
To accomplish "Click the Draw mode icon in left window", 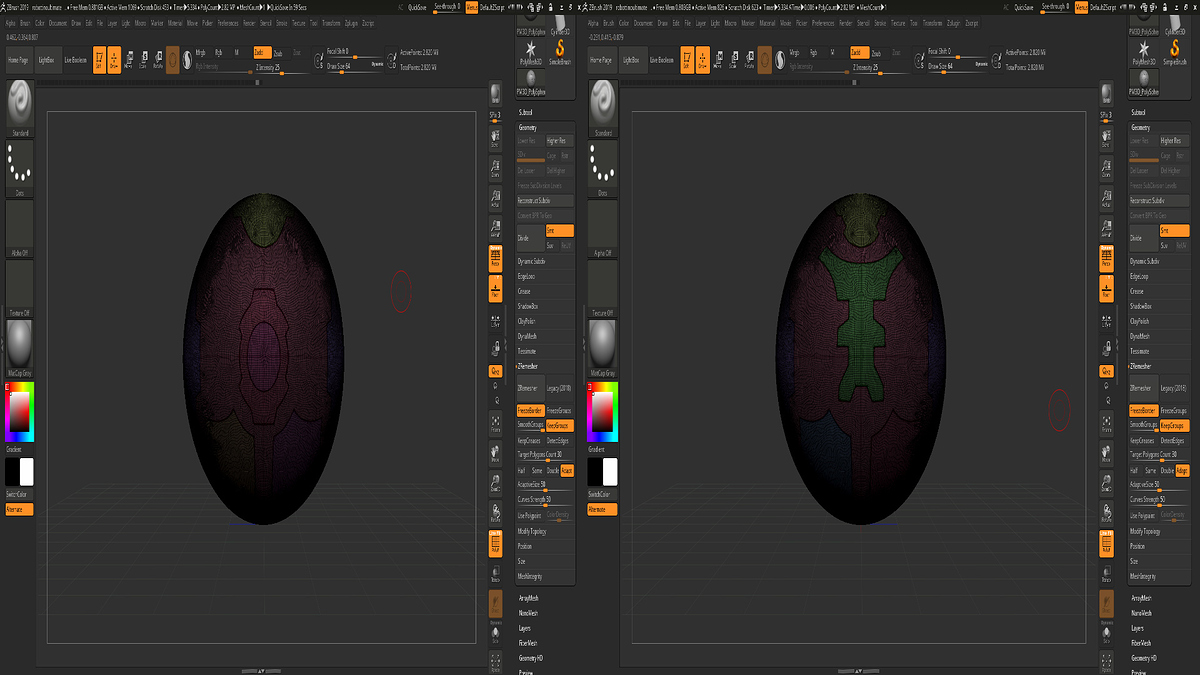I will click(115, 60).
